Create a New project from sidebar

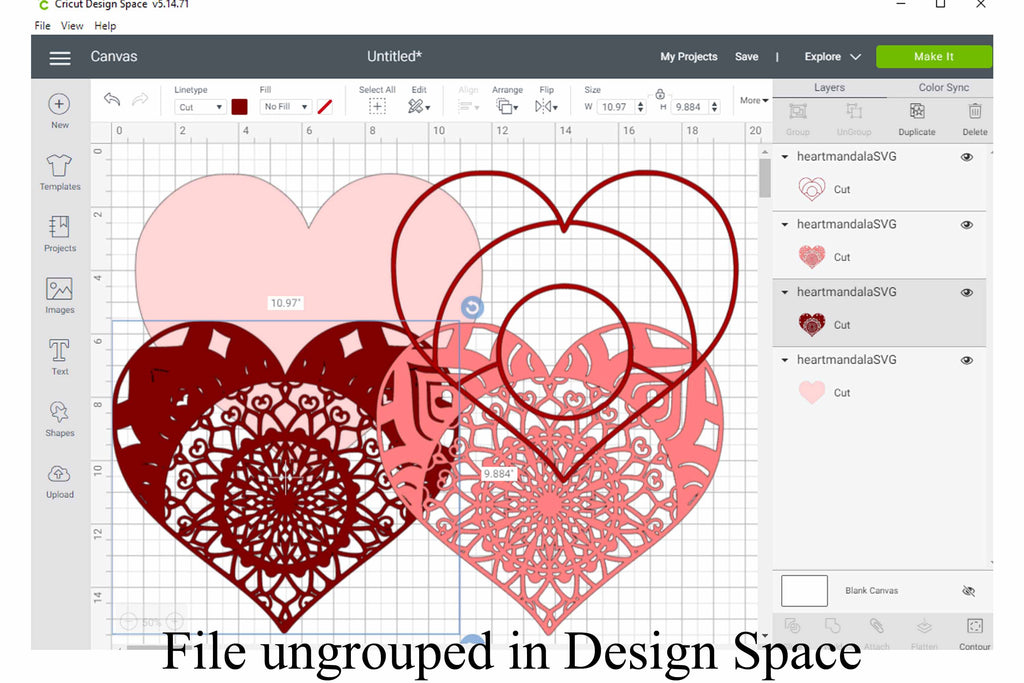59,110
